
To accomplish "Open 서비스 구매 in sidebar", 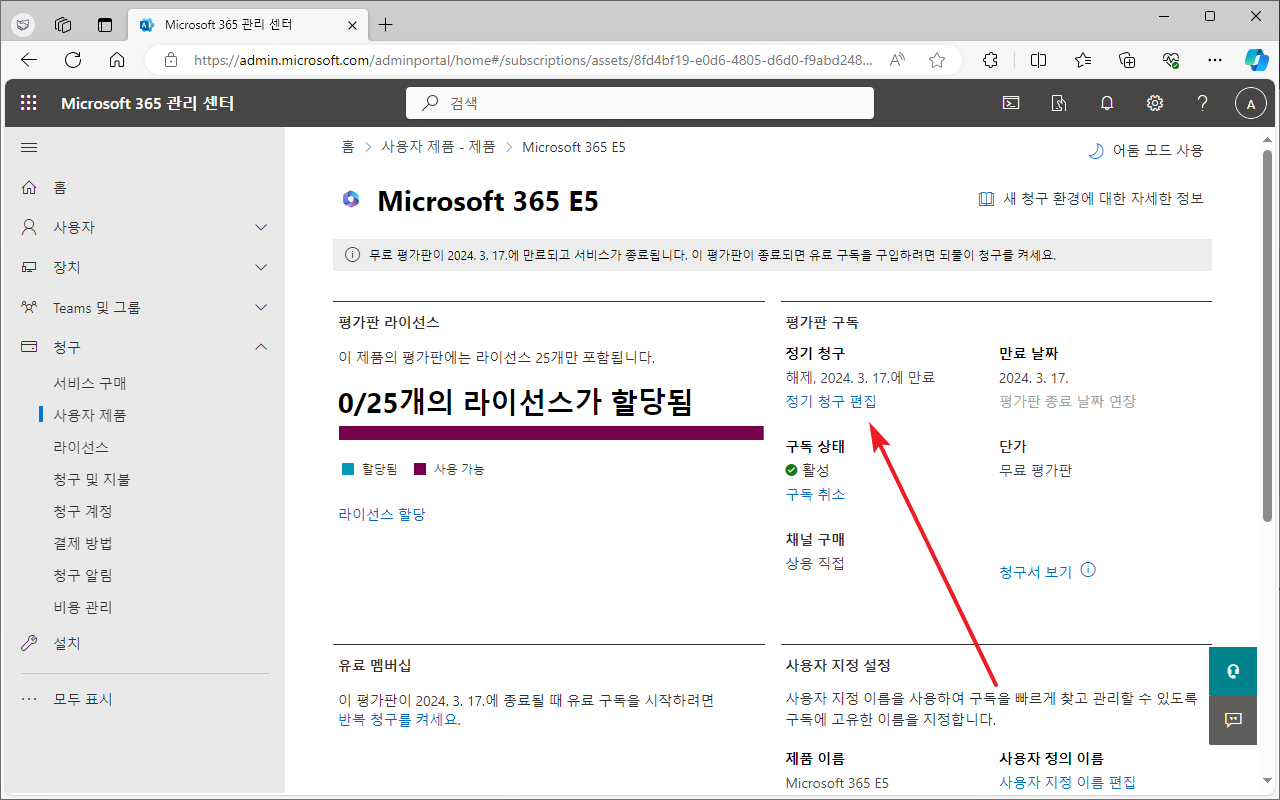I will (90, 383).
